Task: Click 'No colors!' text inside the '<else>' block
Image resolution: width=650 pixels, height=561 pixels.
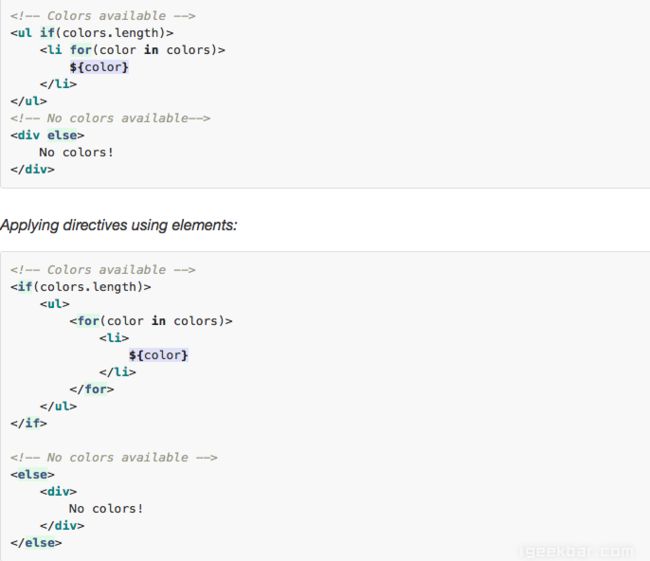Action: pyautogui.click(x=106, y=508)
